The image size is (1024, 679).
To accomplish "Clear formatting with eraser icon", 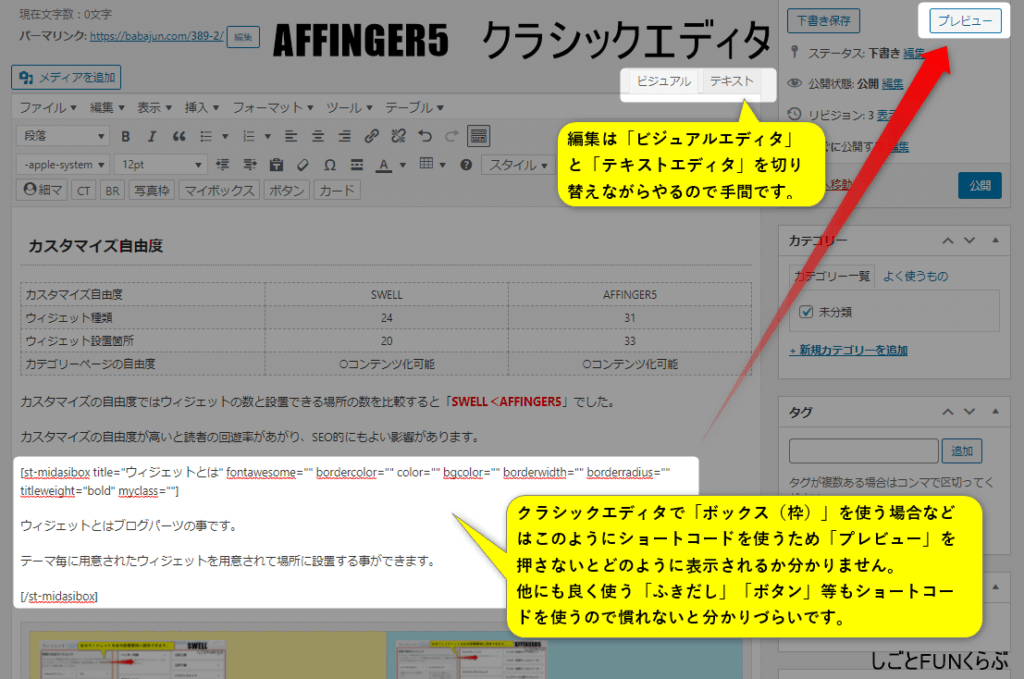I will [303, 165].
